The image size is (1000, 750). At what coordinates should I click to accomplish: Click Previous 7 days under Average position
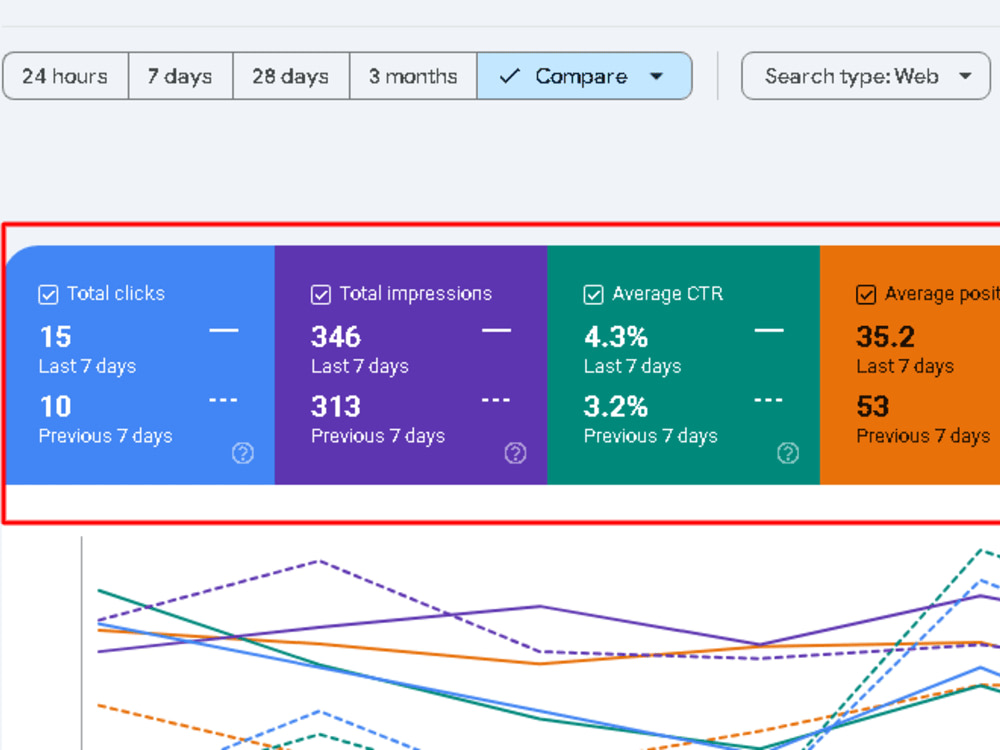923,436
